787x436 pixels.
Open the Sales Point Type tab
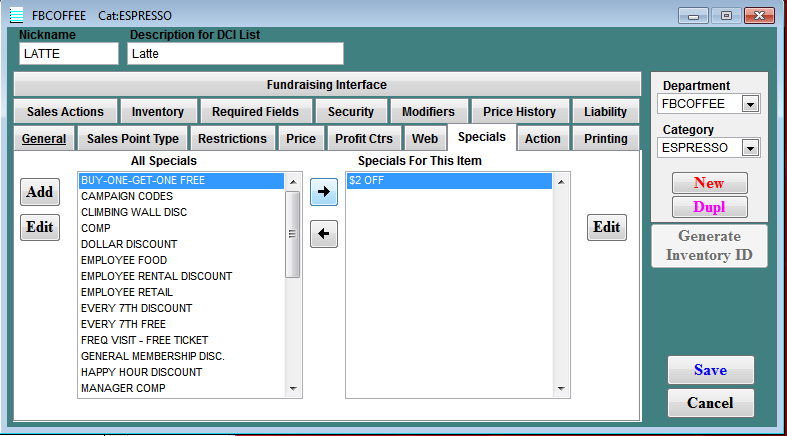pyautogui.click(x=133, y=138)
